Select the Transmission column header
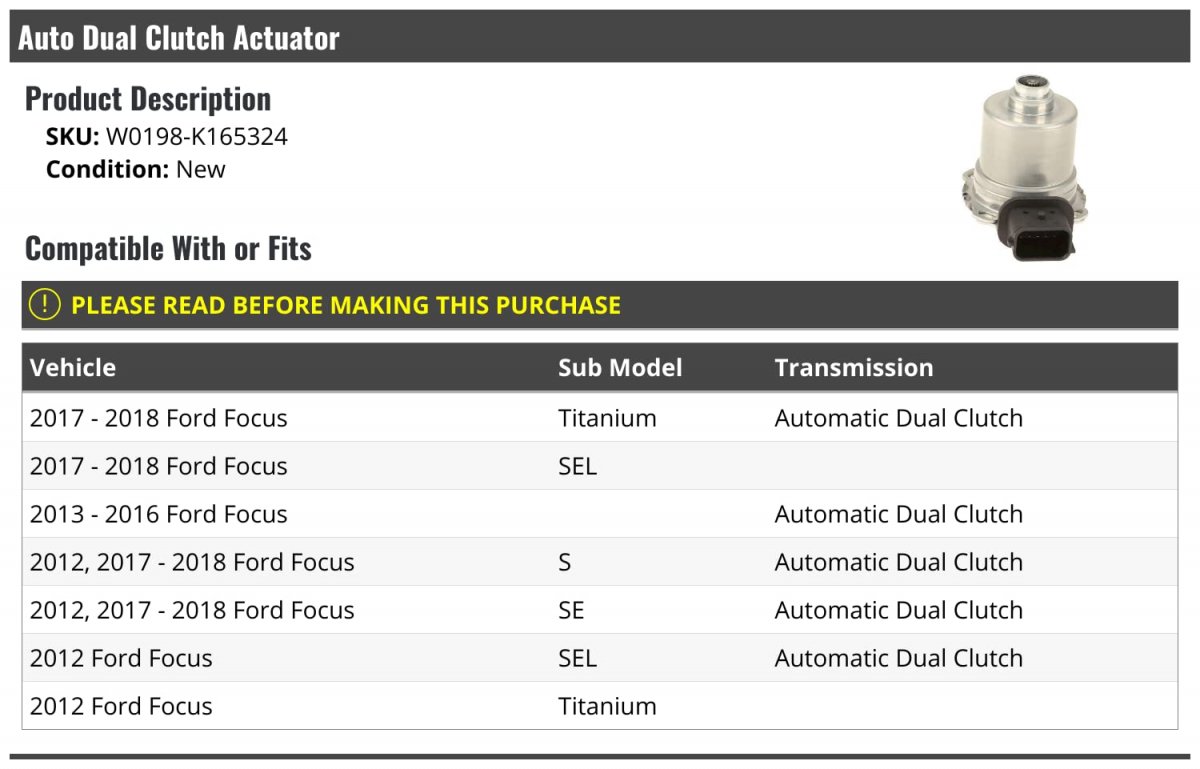Viewport: 1200px width, 769px height. tap(854, 367)
